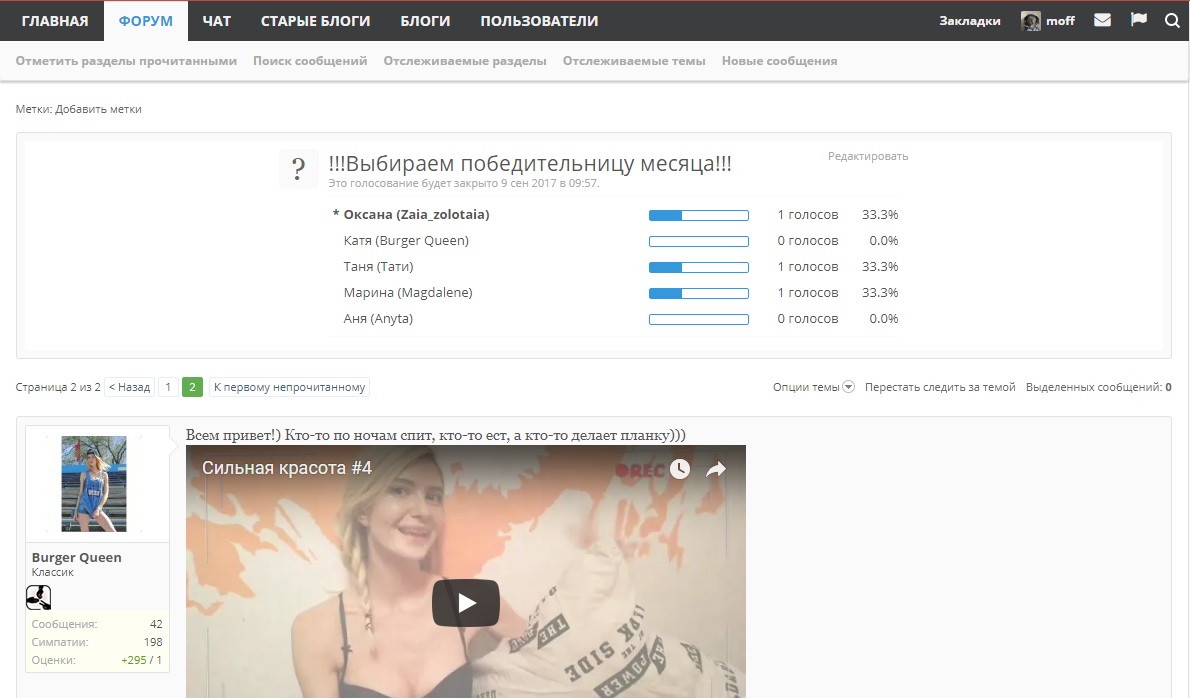The image size is (1190, 698).
Task: Click Перестать следить за темой link
Action: [940, 387]
